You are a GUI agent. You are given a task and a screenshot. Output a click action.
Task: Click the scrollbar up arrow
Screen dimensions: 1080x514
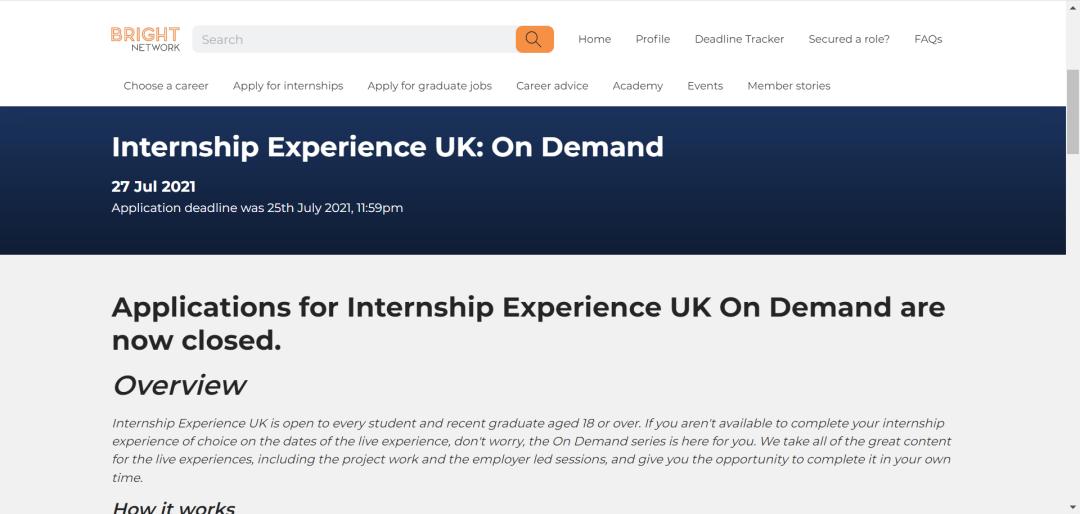(x=1072, y=7)
